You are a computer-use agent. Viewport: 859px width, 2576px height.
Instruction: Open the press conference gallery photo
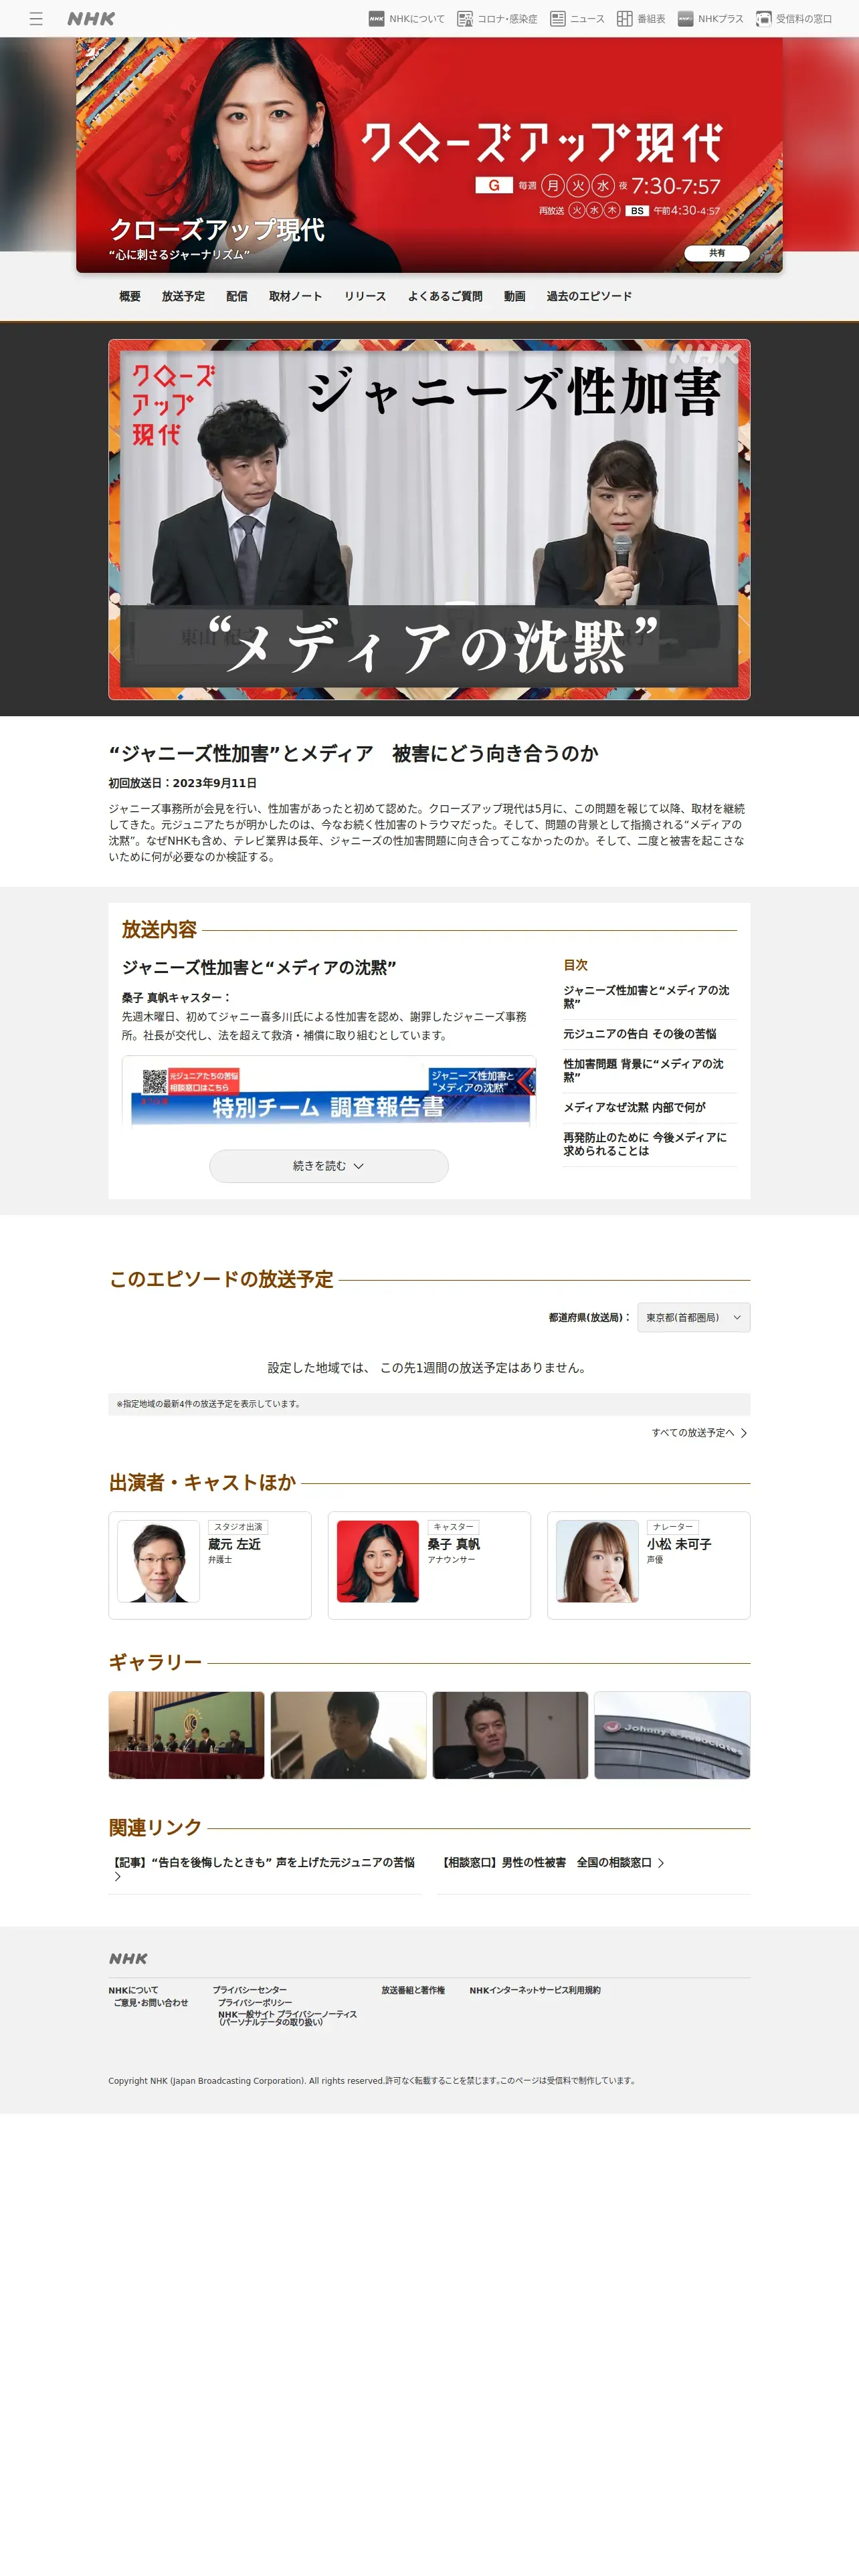(x=187, y=1735)
